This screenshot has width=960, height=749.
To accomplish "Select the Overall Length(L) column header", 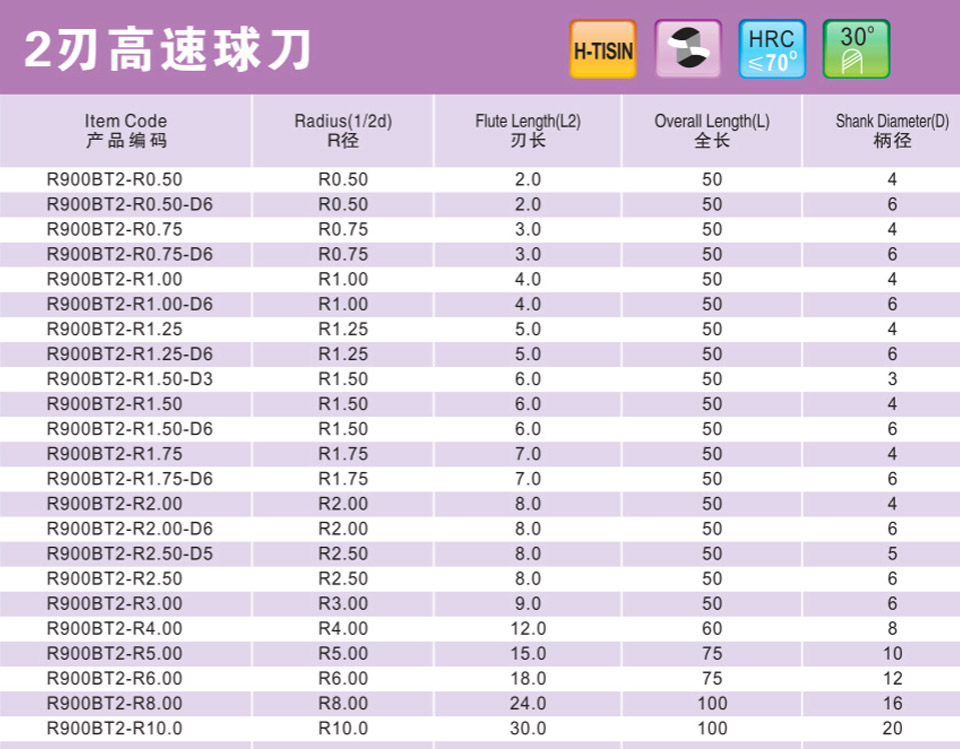I will click(x=712, y=131).
